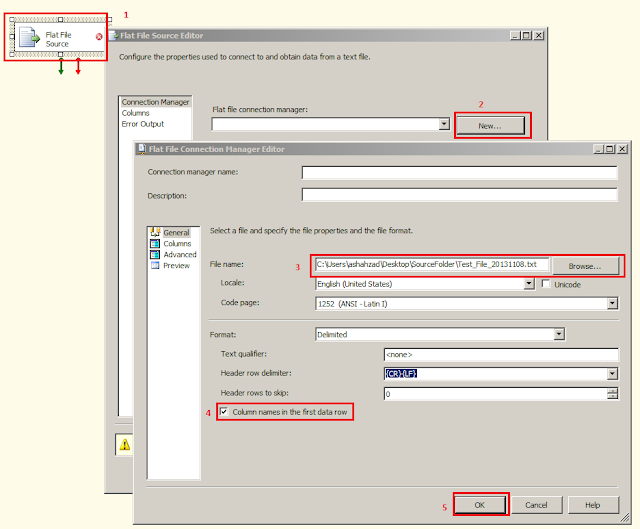Confirm with the OK button
This screenshot has width=640, height=529.
tap(480, 505)
